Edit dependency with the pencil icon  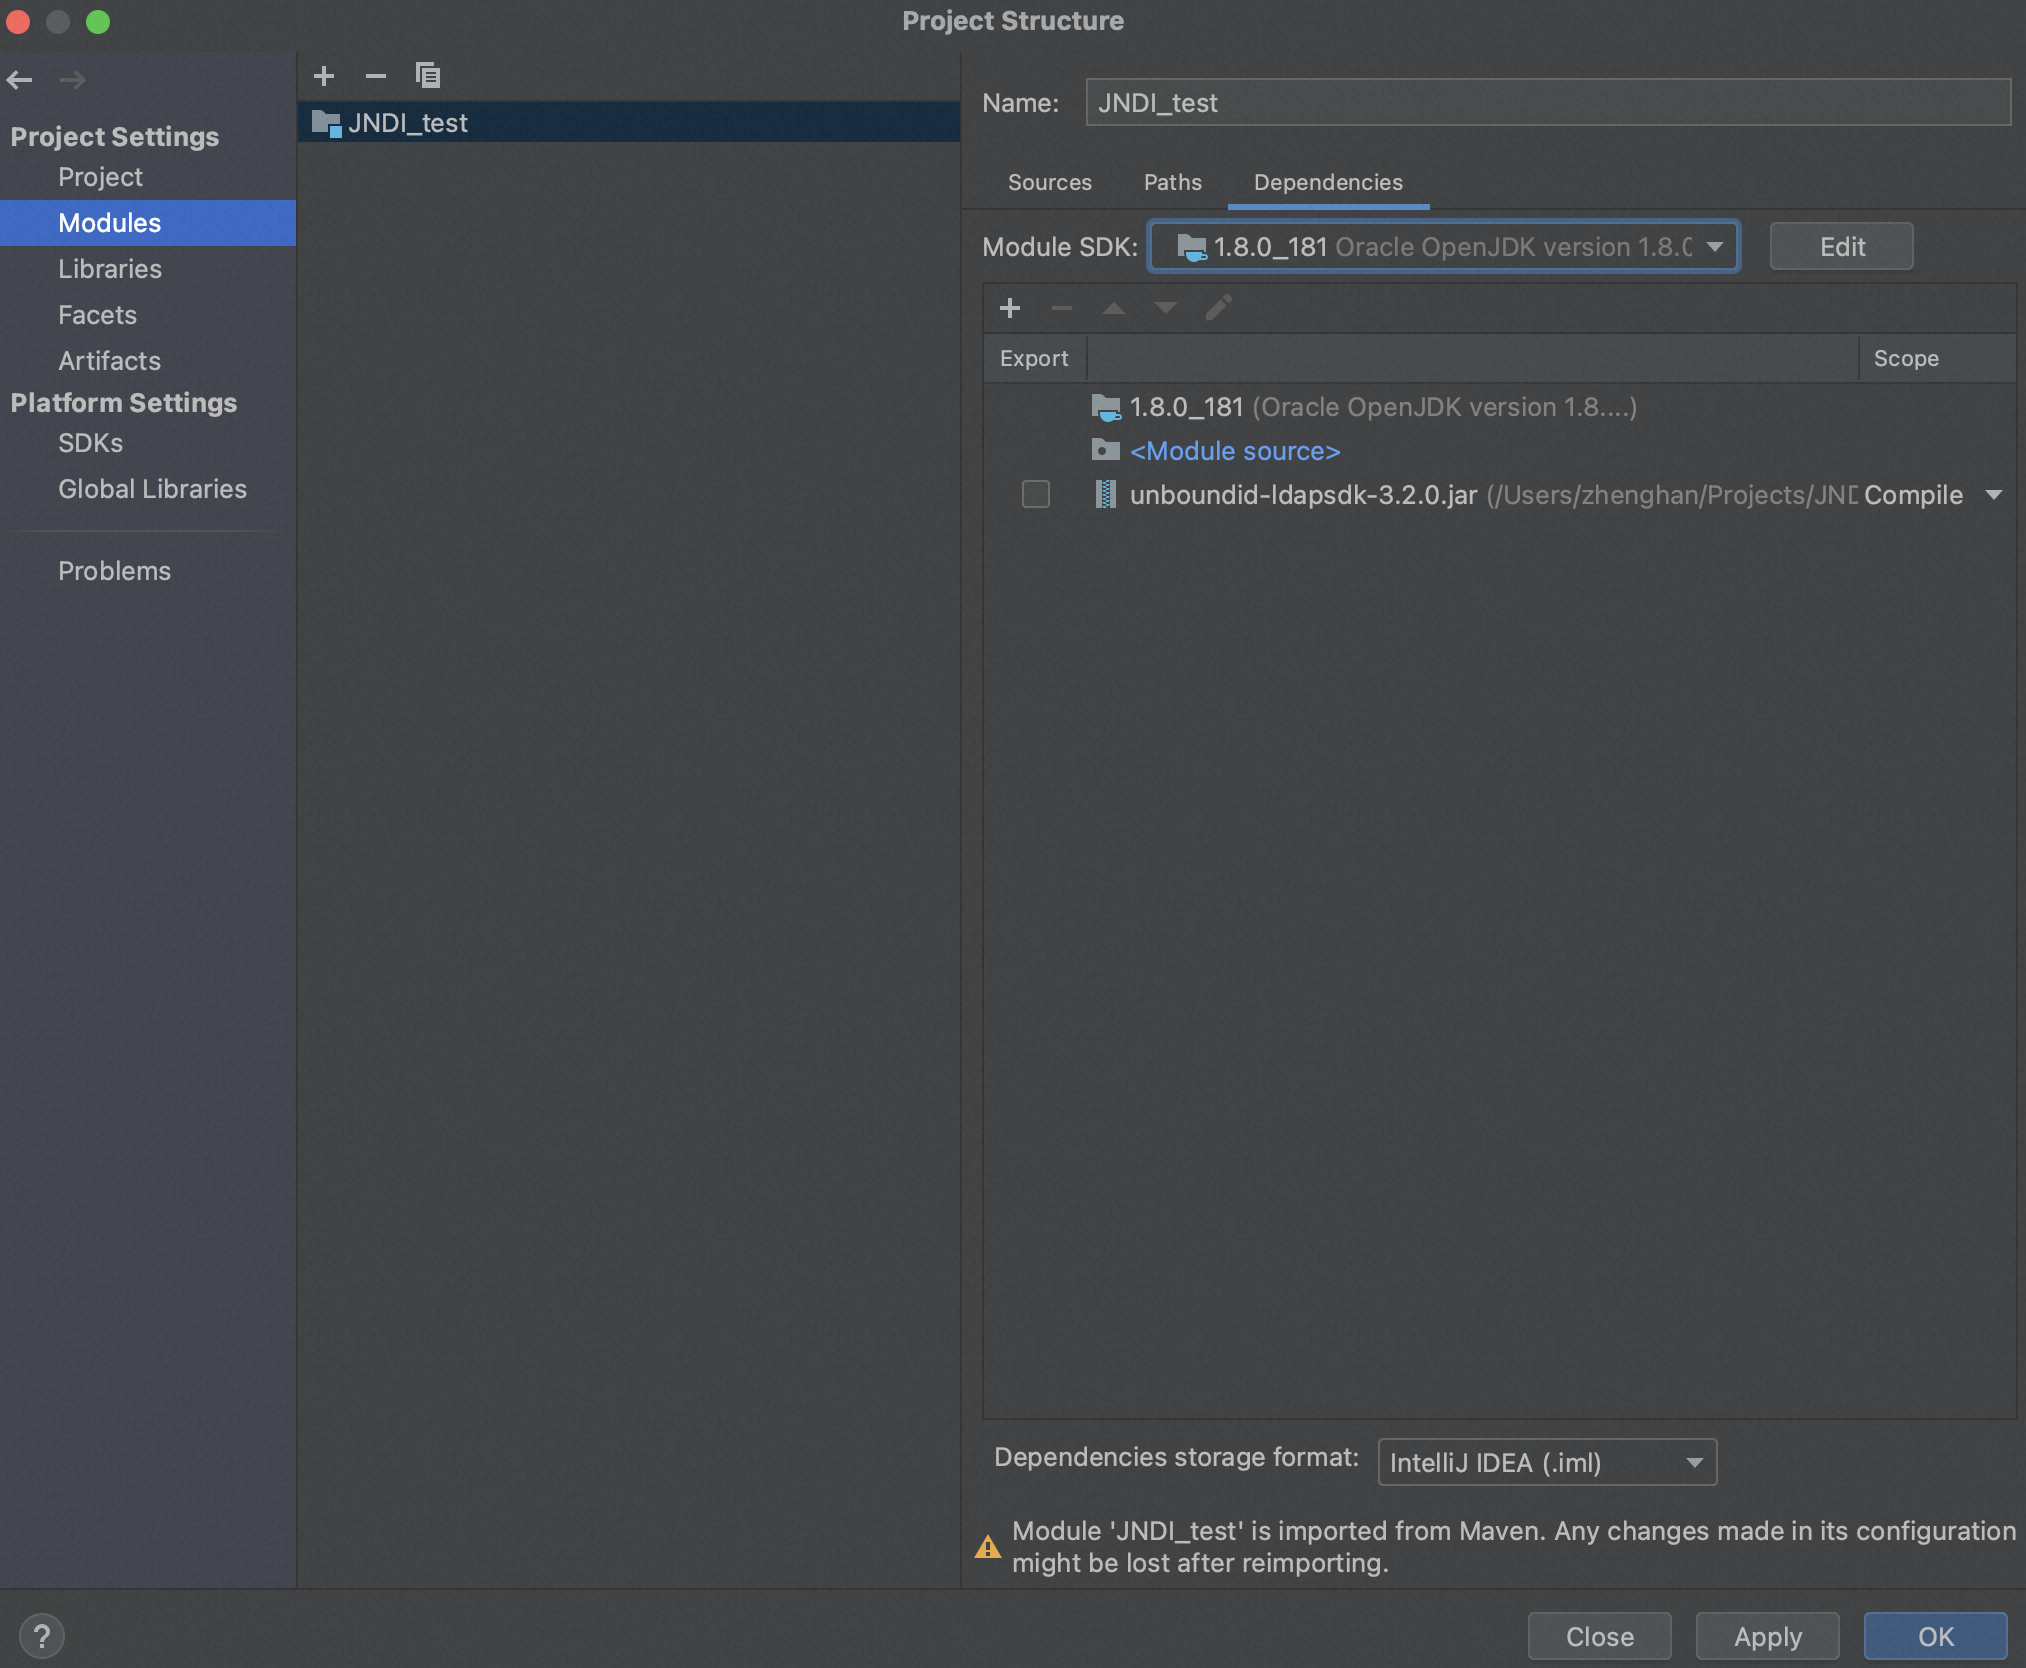1218,308
